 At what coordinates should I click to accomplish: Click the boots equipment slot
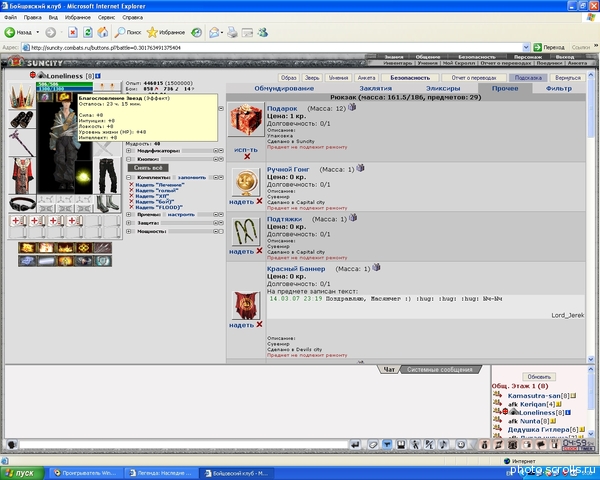[108, 204]
